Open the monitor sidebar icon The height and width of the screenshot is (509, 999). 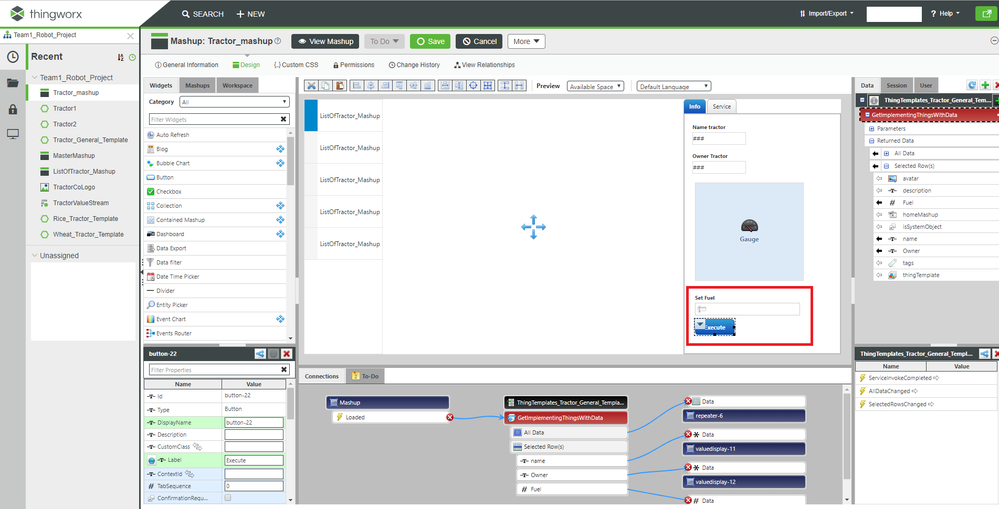[x=12, y=134]
